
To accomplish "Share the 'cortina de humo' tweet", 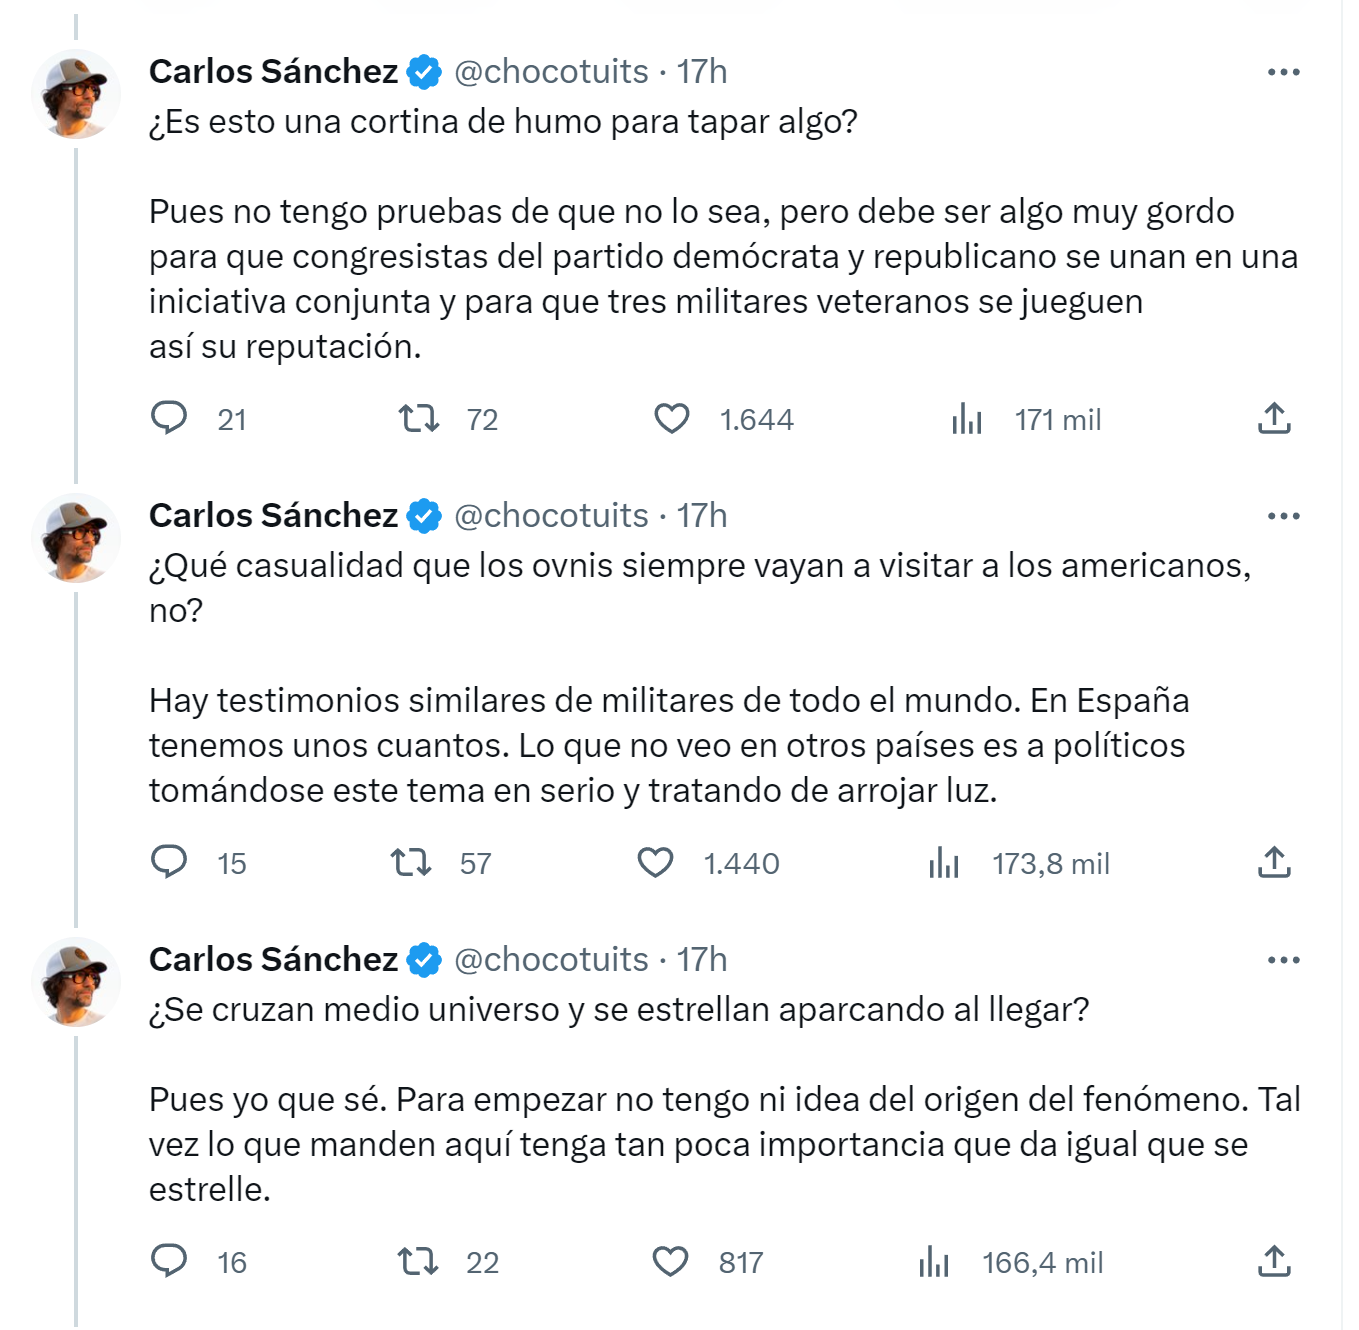I will click(x=1274, y=418).
